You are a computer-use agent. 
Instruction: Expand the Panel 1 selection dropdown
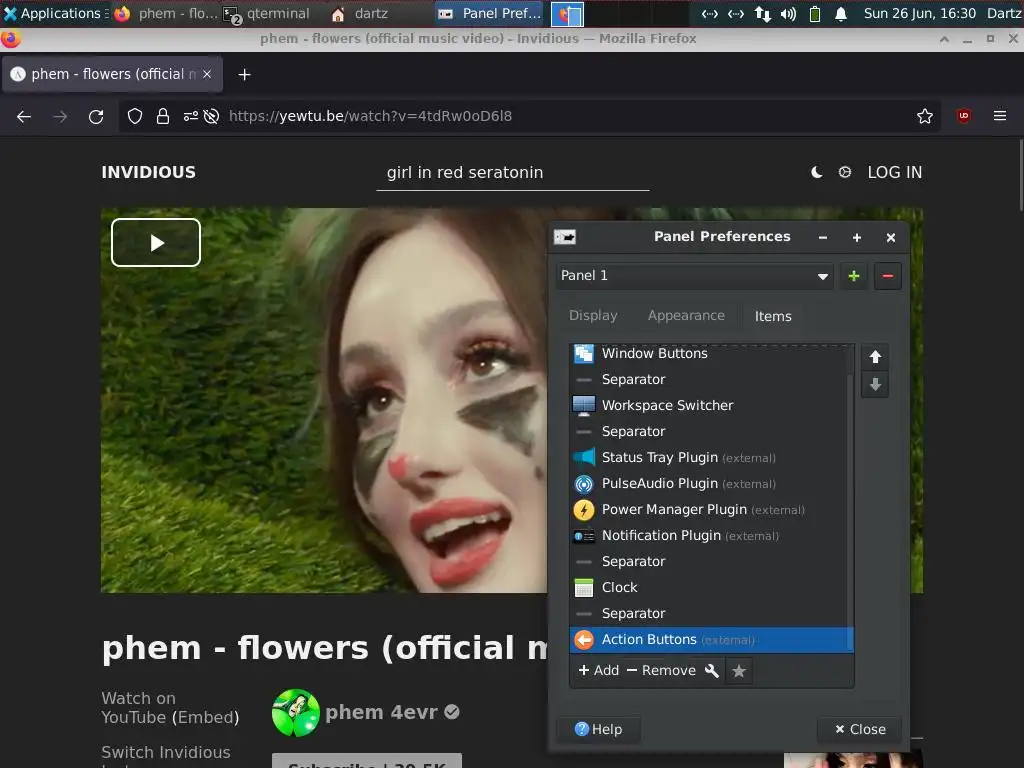point(694,276)
